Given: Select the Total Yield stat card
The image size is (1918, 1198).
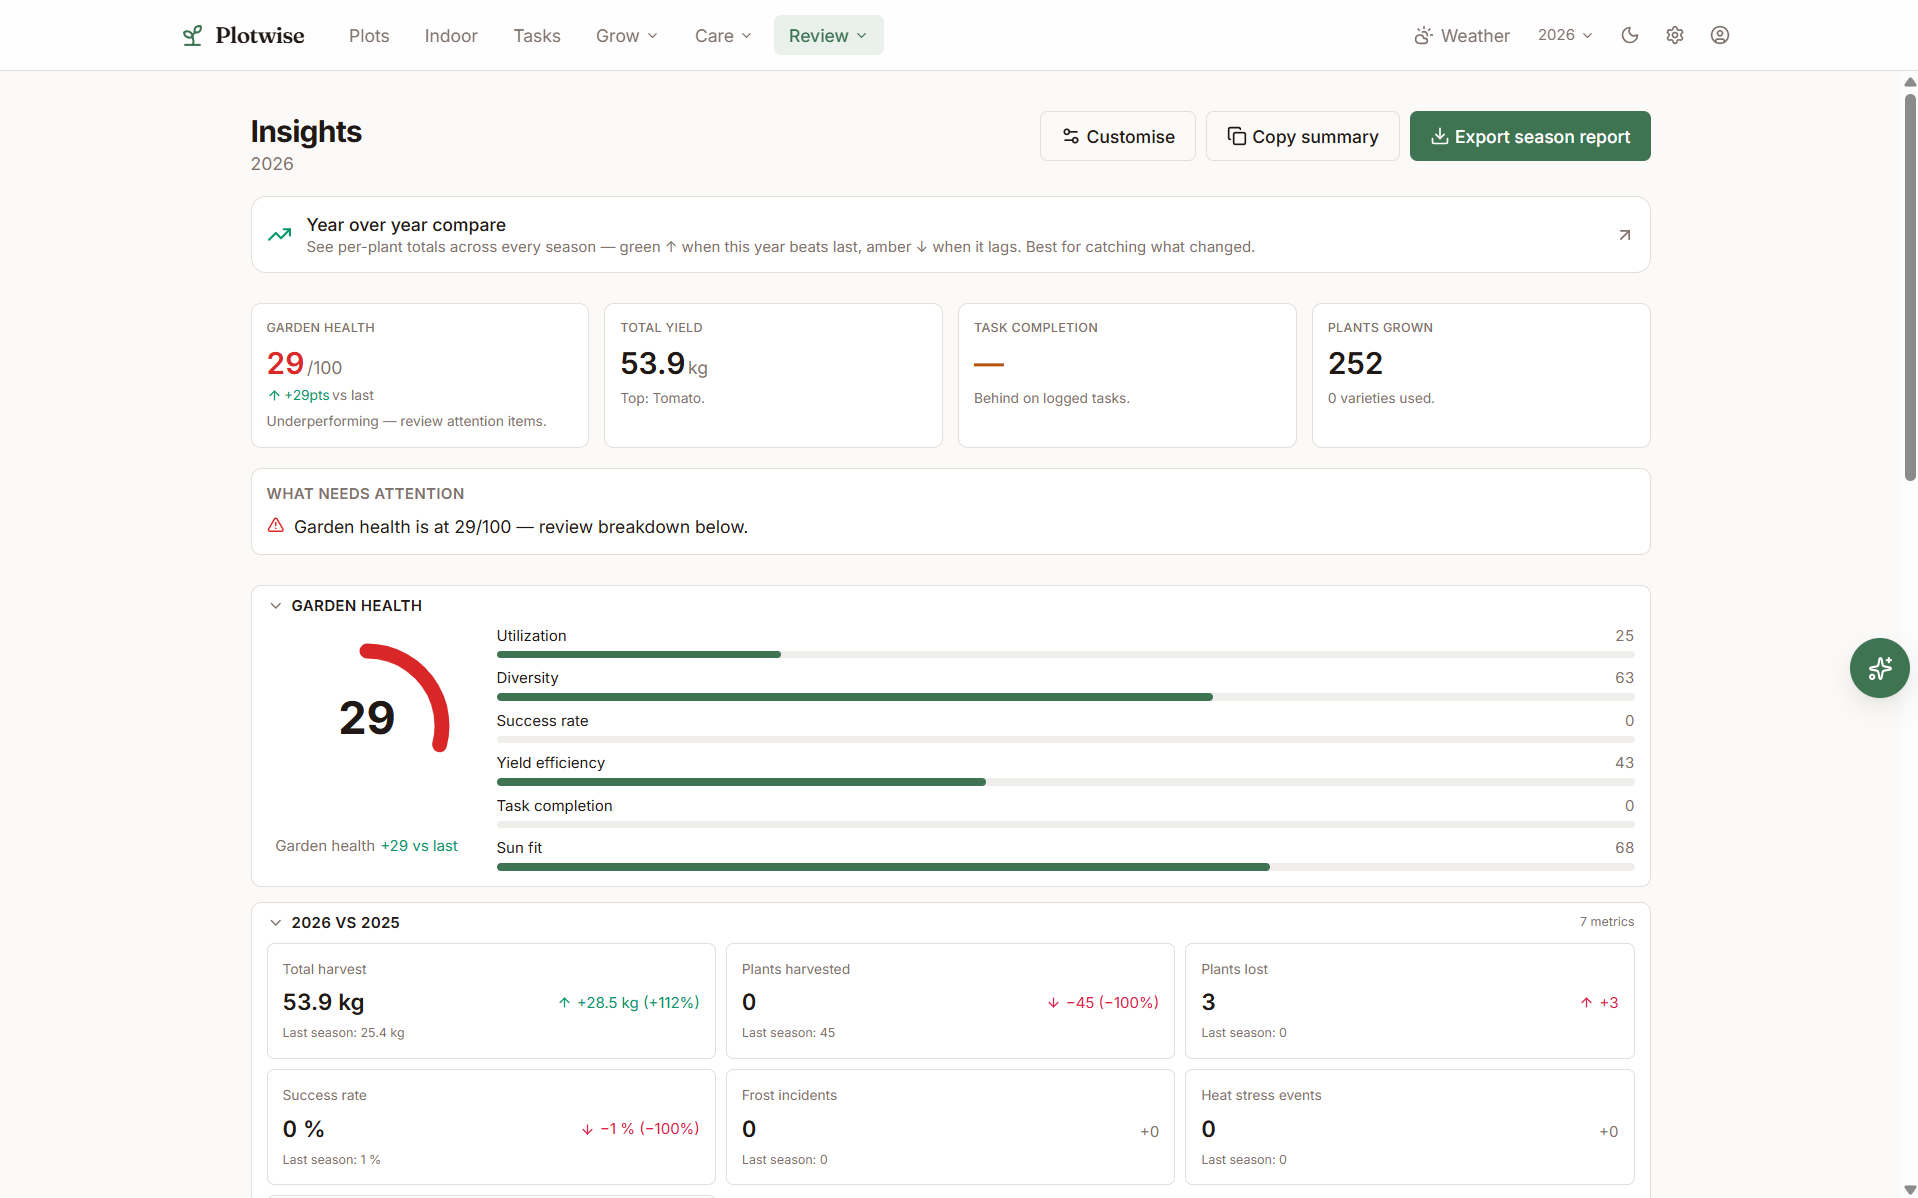Looking at the screenshot, I should tap(773, 375).
